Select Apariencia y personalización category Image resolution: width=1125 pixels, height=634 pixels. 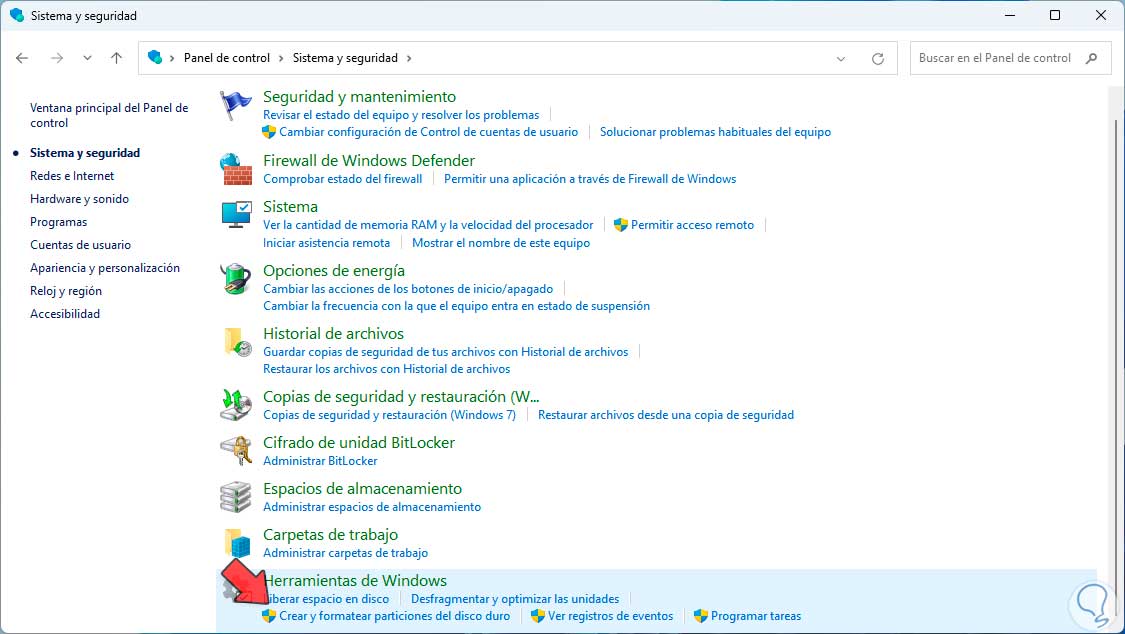click(105, 268)
